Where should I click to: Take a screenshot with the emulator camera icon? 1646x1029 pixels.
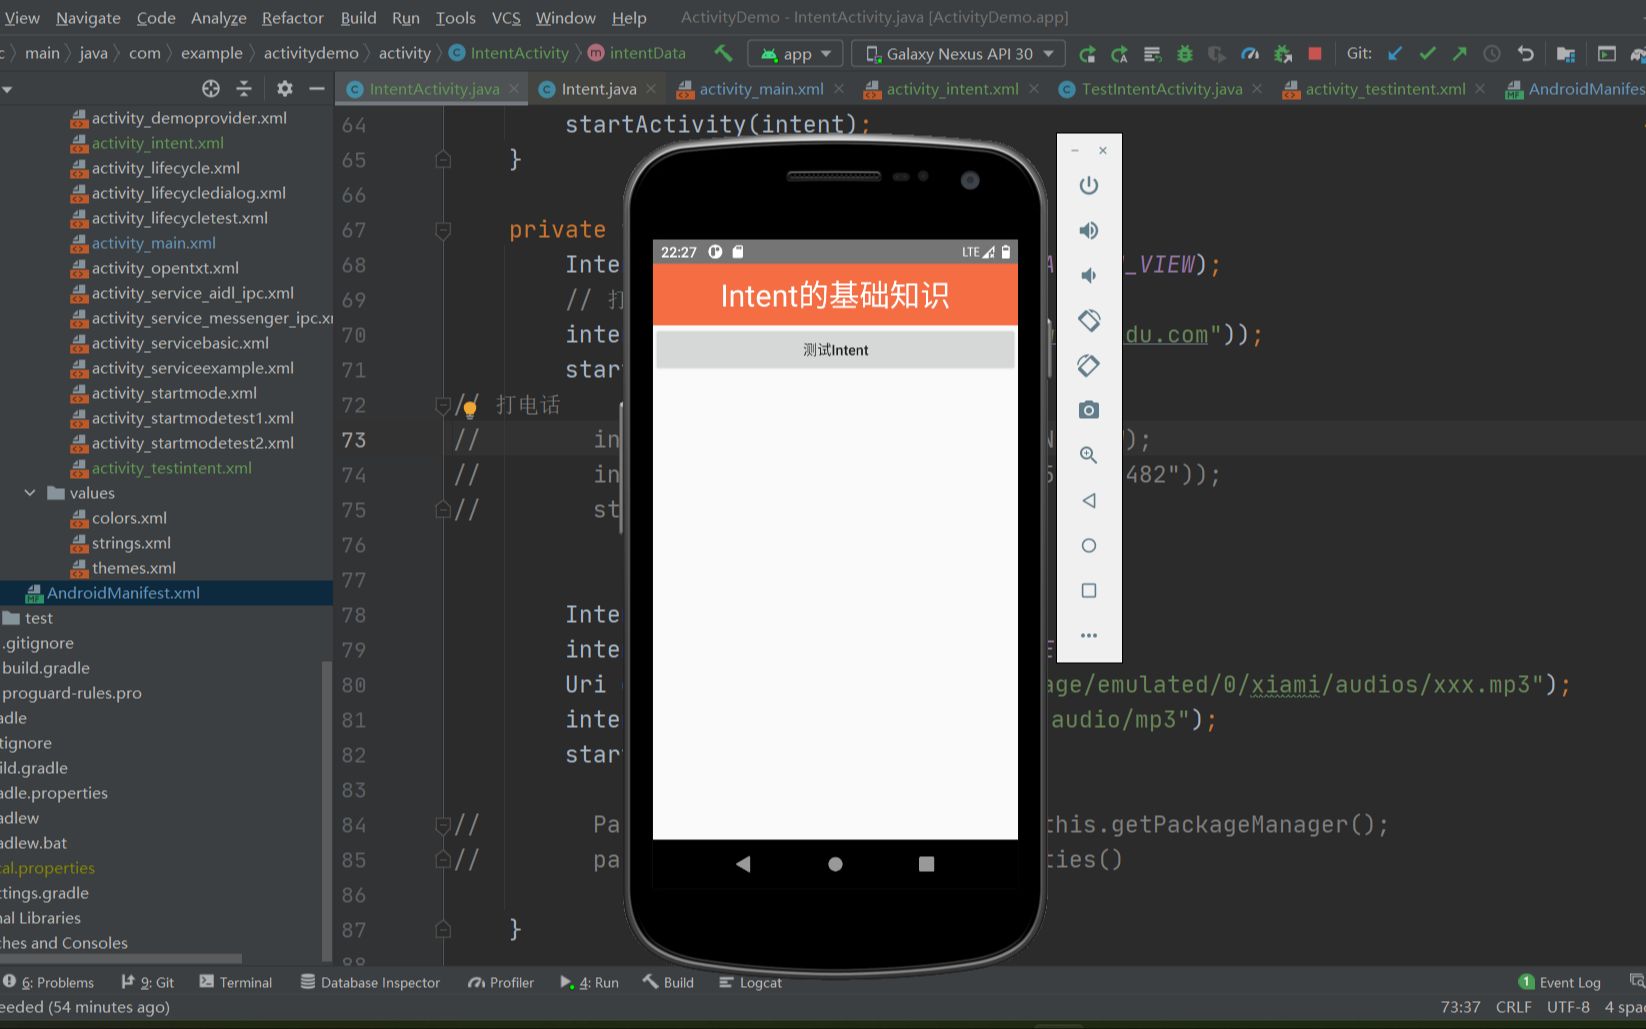pyautogui.click(x=1088, y=409)
